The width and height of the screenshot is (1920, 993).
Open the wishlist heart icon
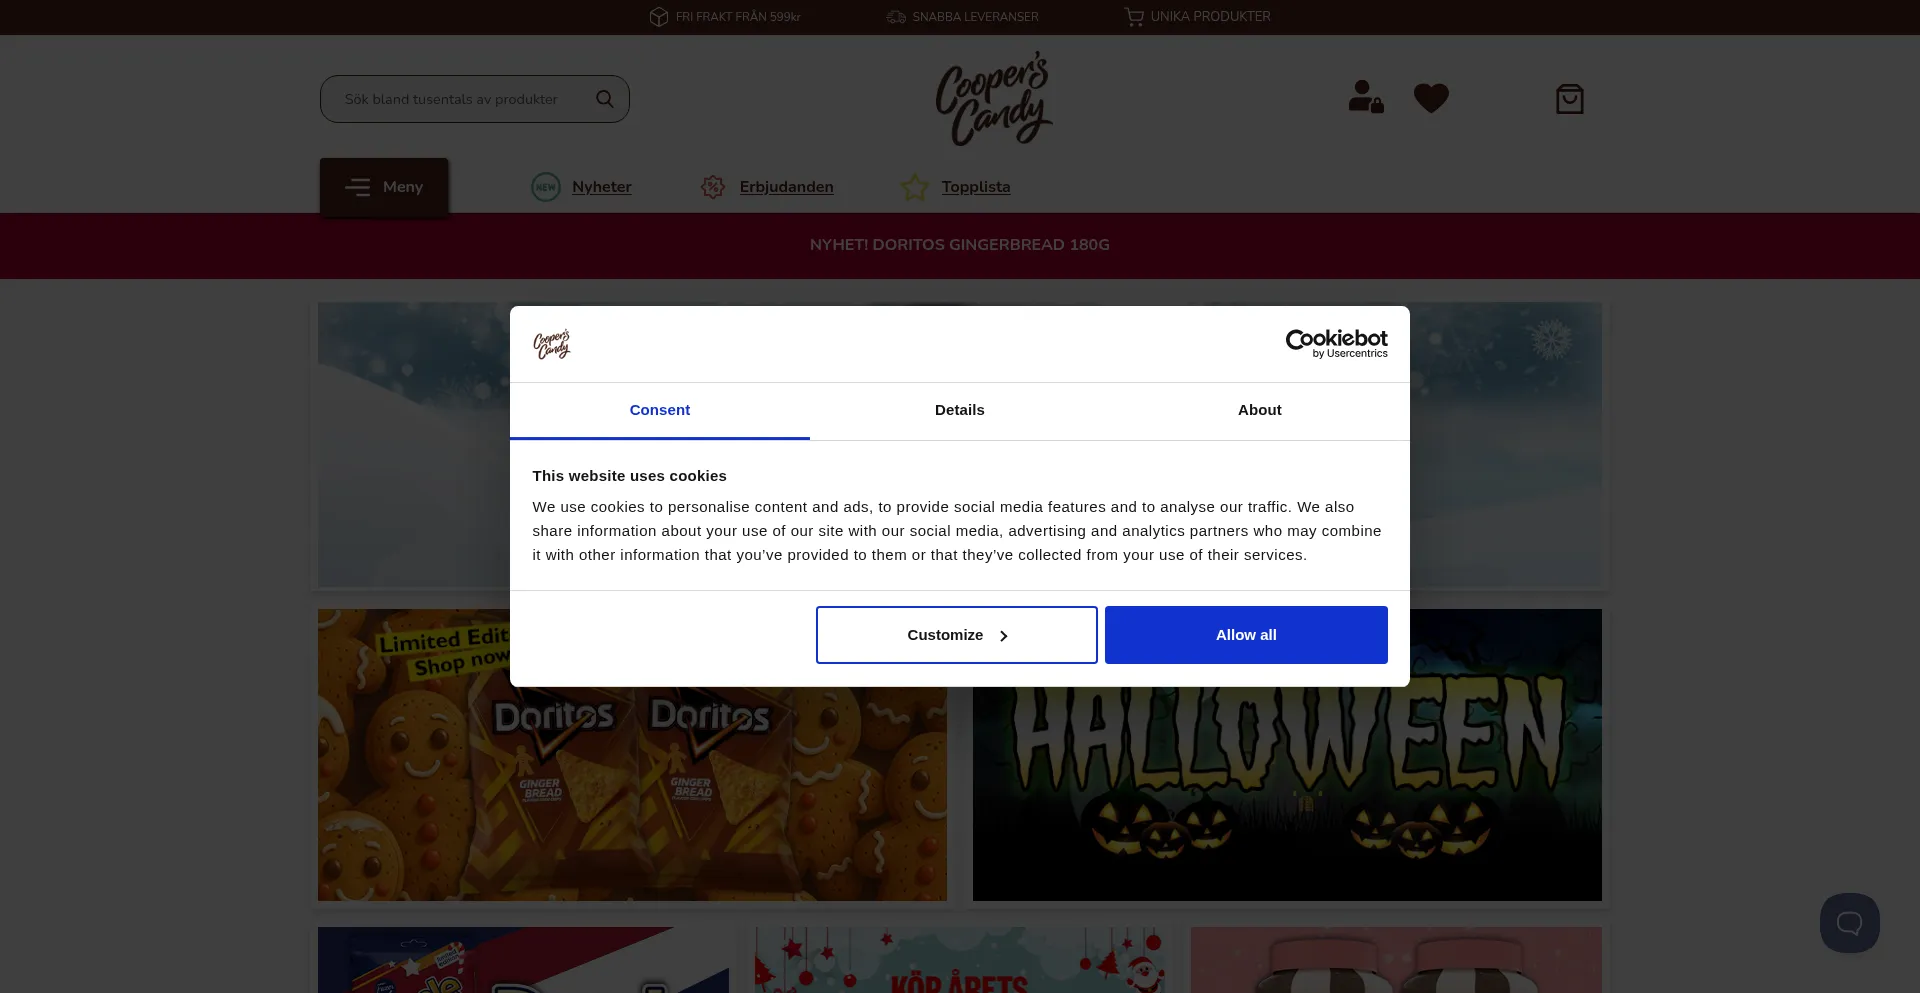pyautogui.click(x=1431, y=98)
